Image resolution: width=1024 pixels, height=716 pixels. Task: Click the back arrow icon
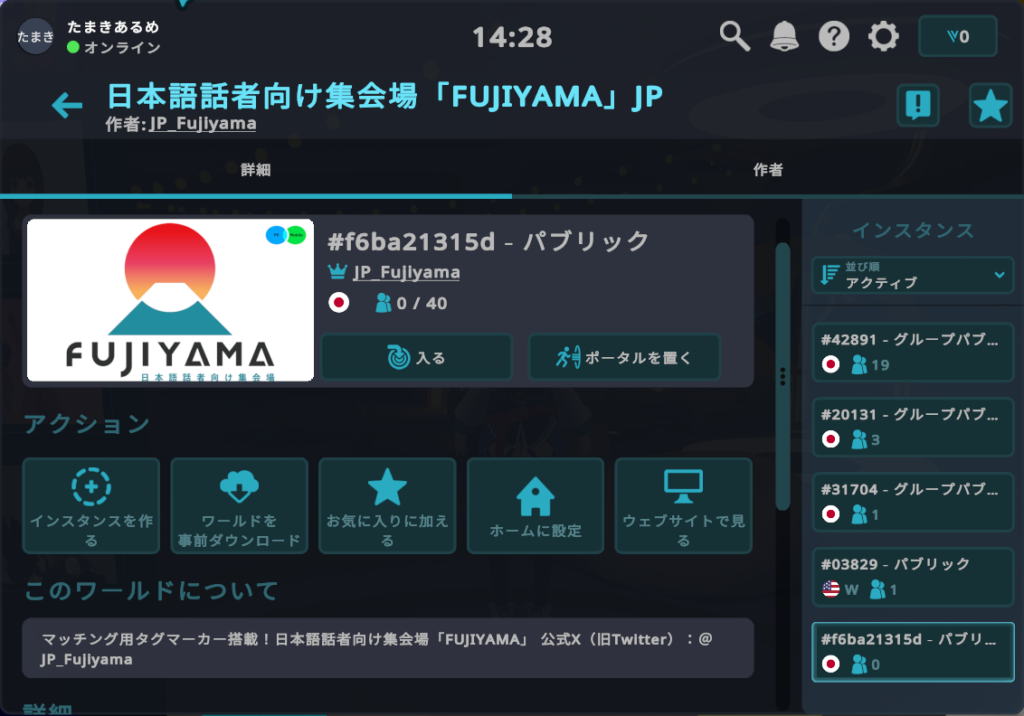pyautogui.click(x=67, y=105)
